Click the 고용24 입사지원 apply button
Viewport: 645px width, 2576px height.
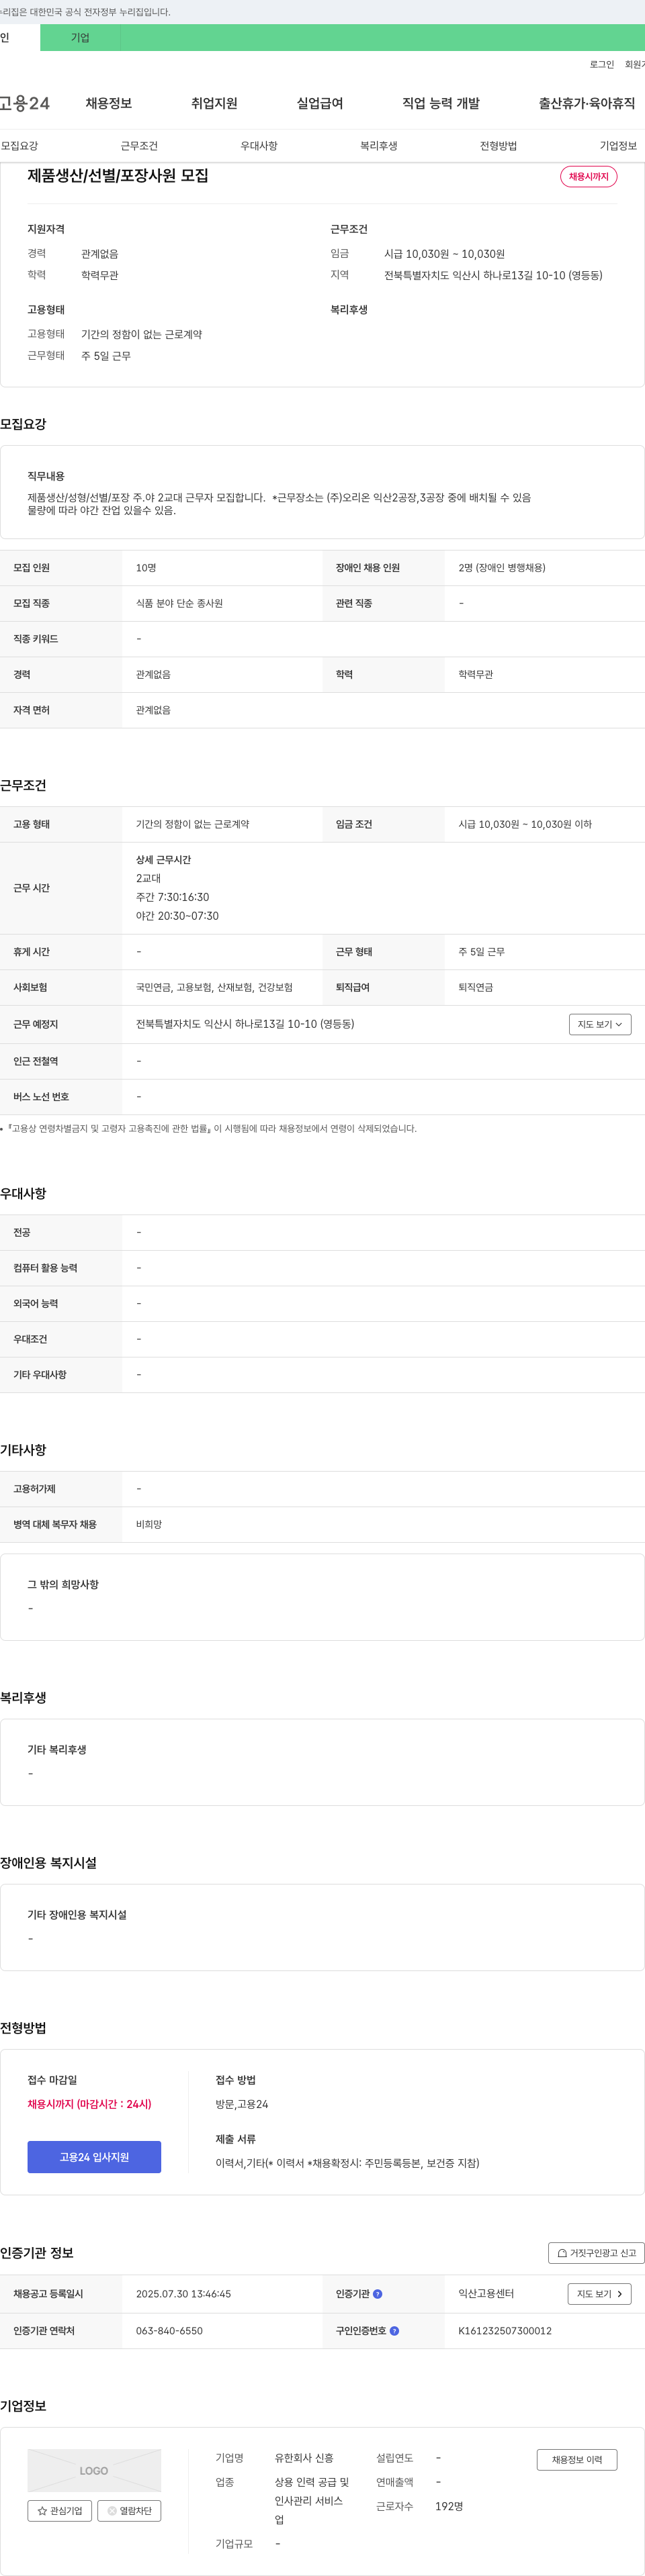(x=94, y=2157)
